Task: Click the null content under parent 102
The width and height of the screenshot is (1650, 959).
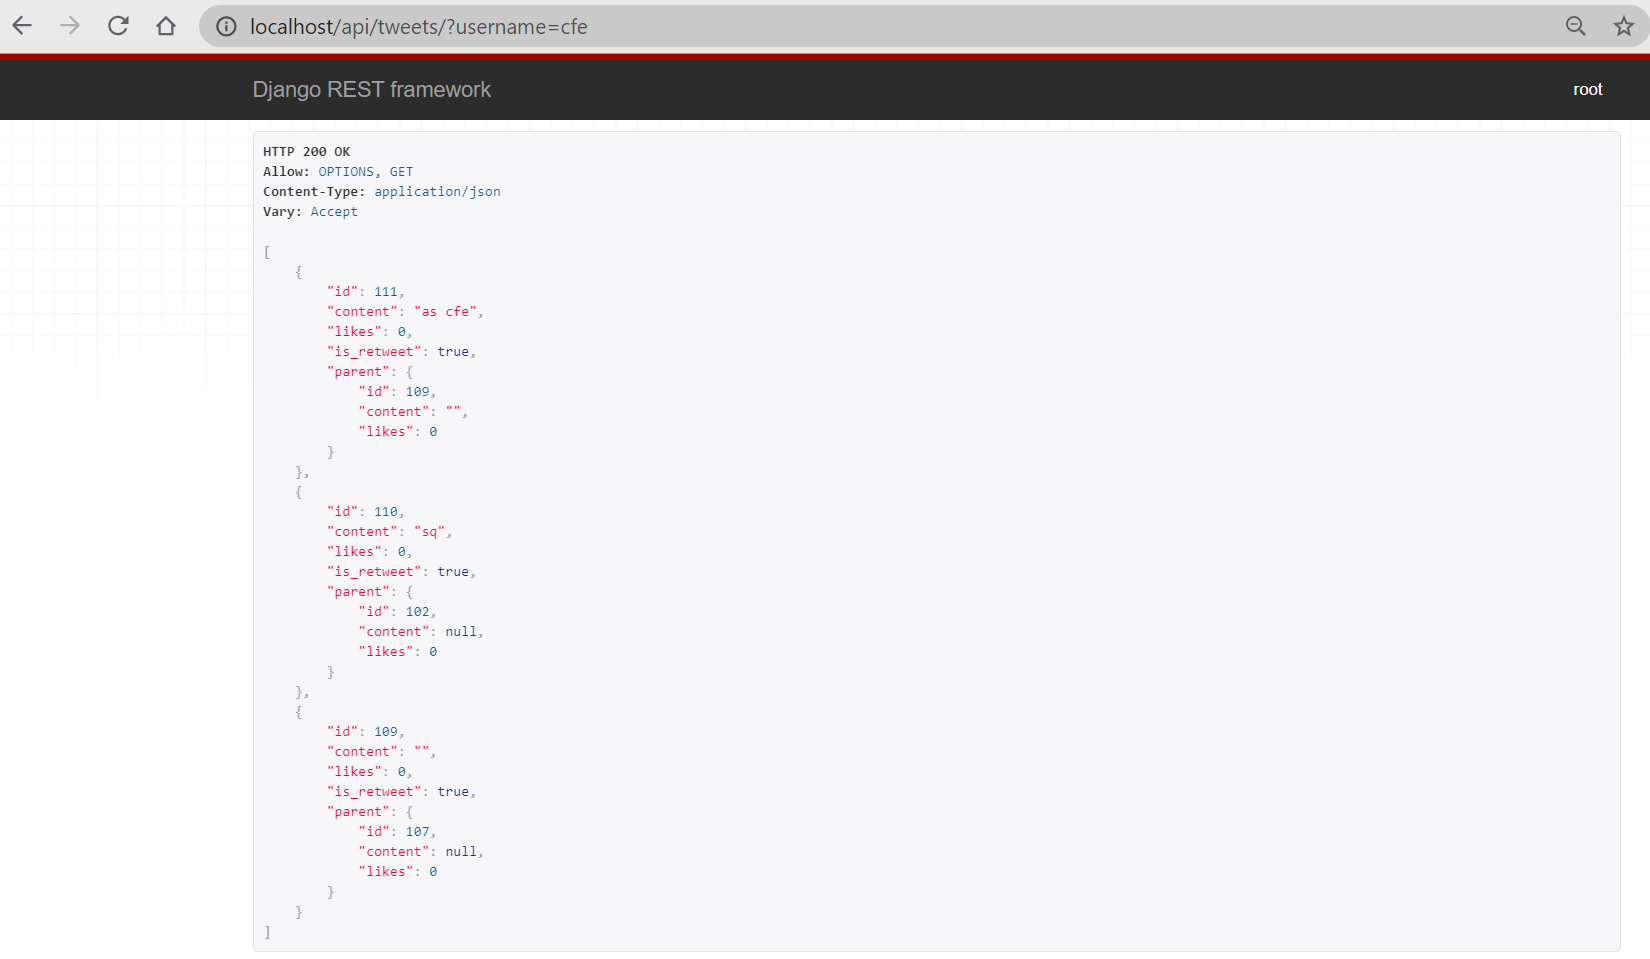Action: 461,632
